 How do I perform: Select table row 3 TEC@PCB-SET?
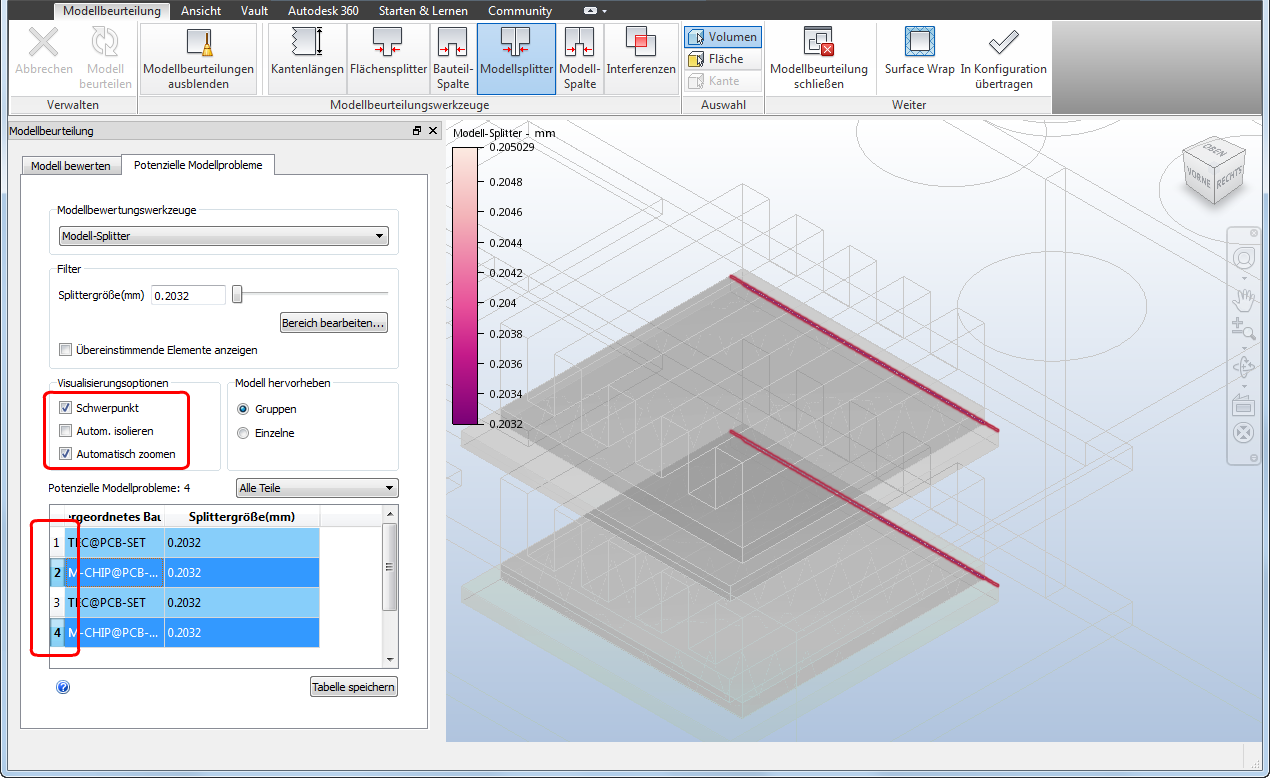click(x=185, y=602)
